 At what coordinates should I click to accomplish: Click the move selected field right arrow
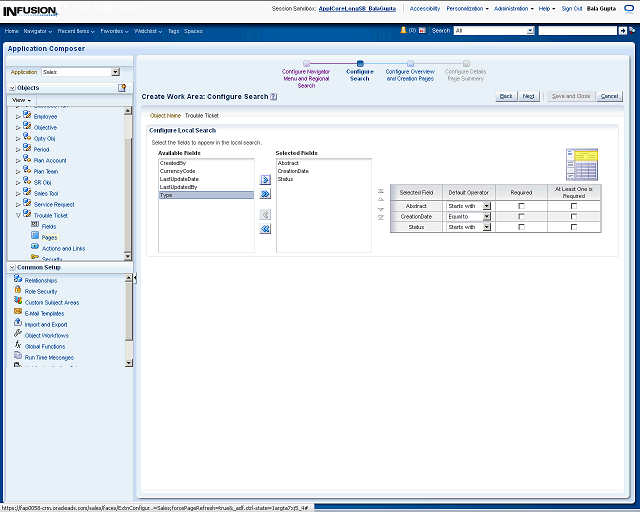[x=265, y=179]
